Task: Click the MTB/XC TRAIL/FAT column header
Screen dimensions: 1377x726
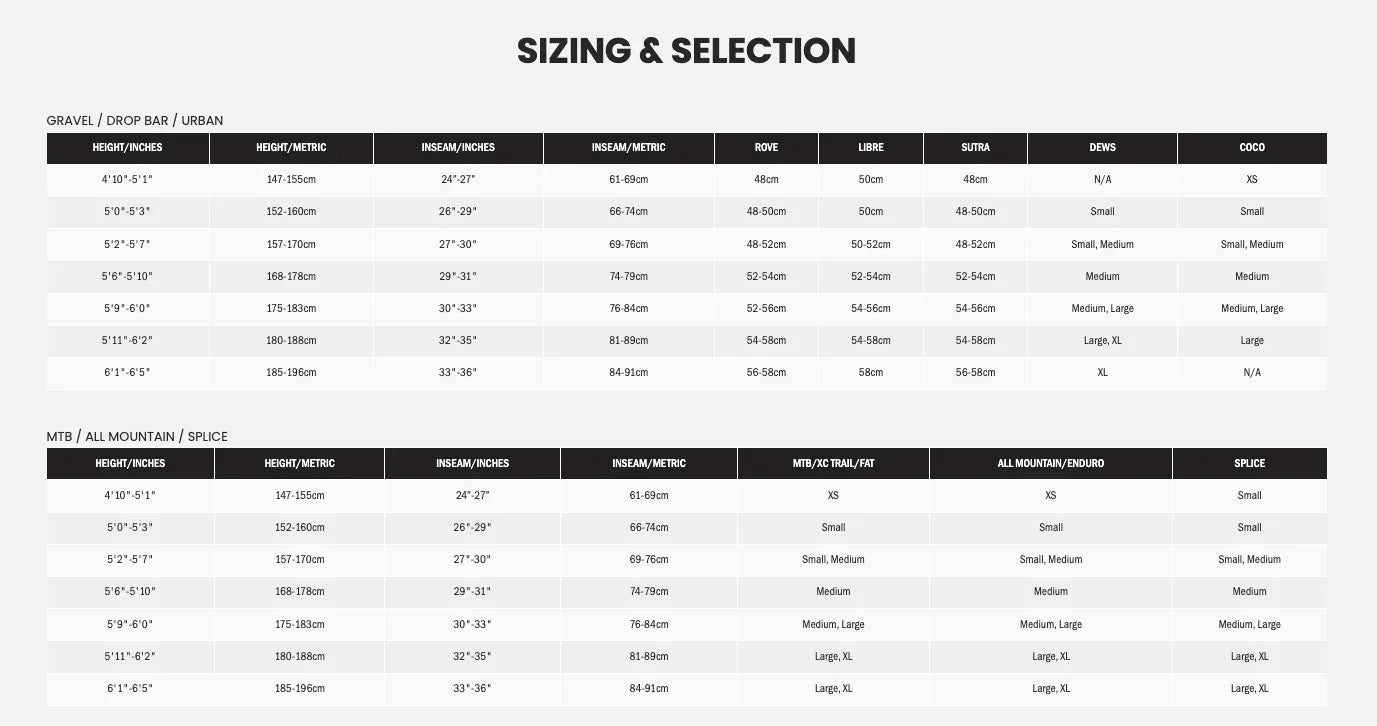Action: click(x=833, y=463)
